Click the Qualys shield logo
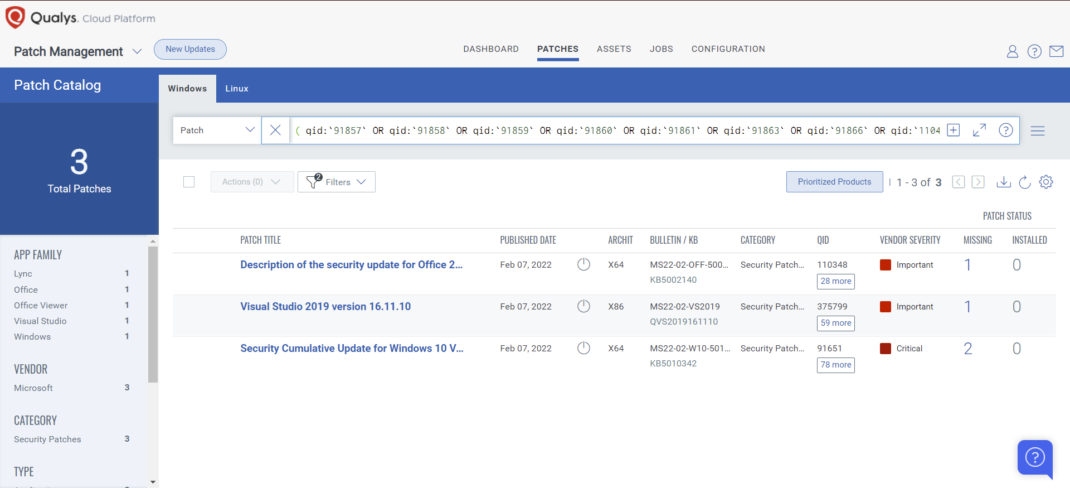Viewport: 1070px width, 488px height. (15, 18)
